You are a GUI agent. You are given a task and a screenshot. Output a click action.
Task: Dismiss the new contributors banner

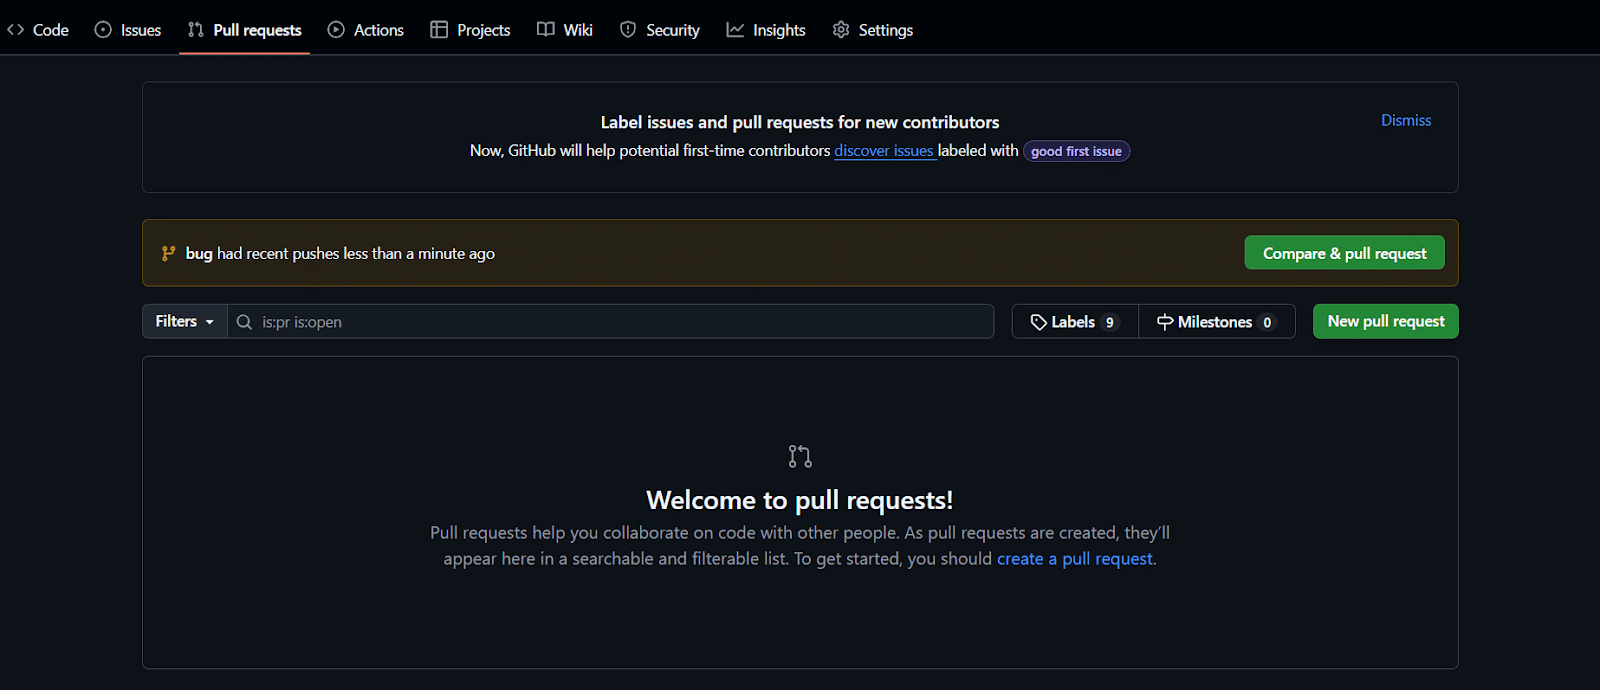[x=1405, y=120]
